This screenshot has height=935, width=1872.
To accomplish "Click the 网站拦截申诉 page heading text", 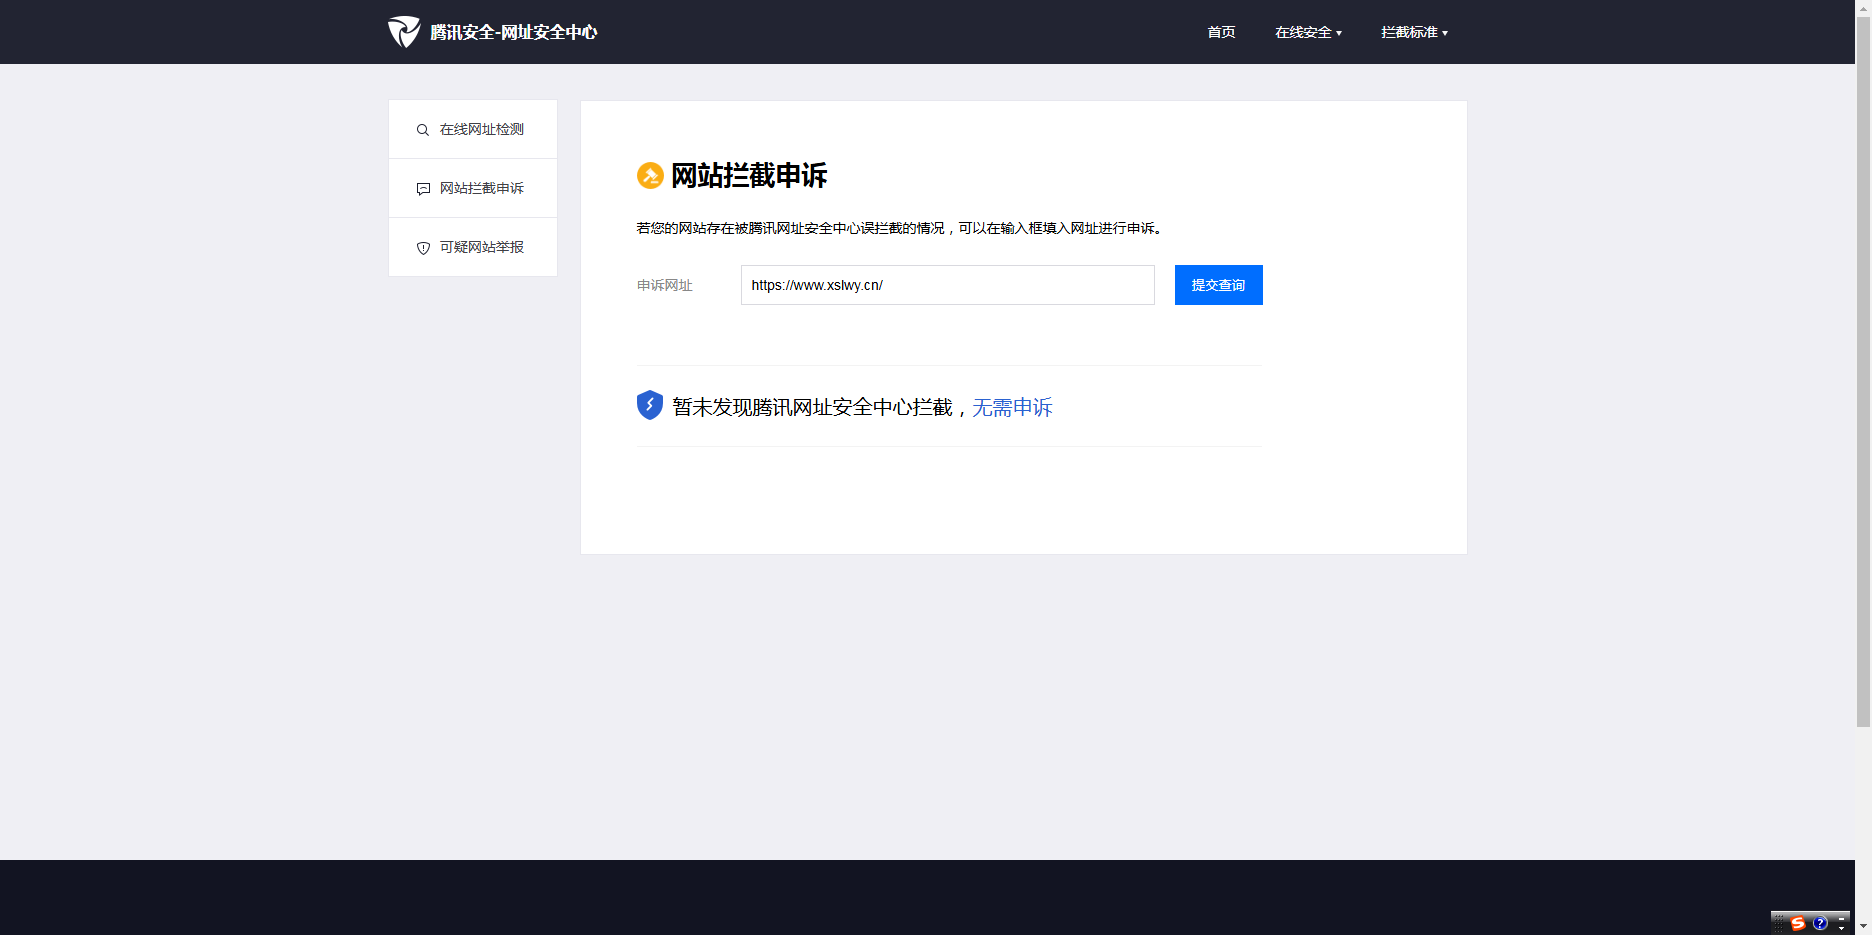I will tap(749, 176).
